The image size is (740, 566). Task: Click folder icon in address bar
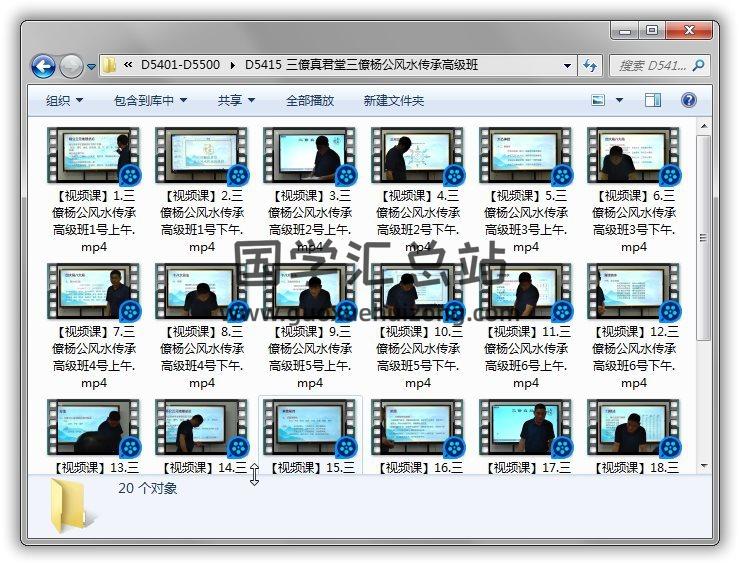[x=110, y=66]
